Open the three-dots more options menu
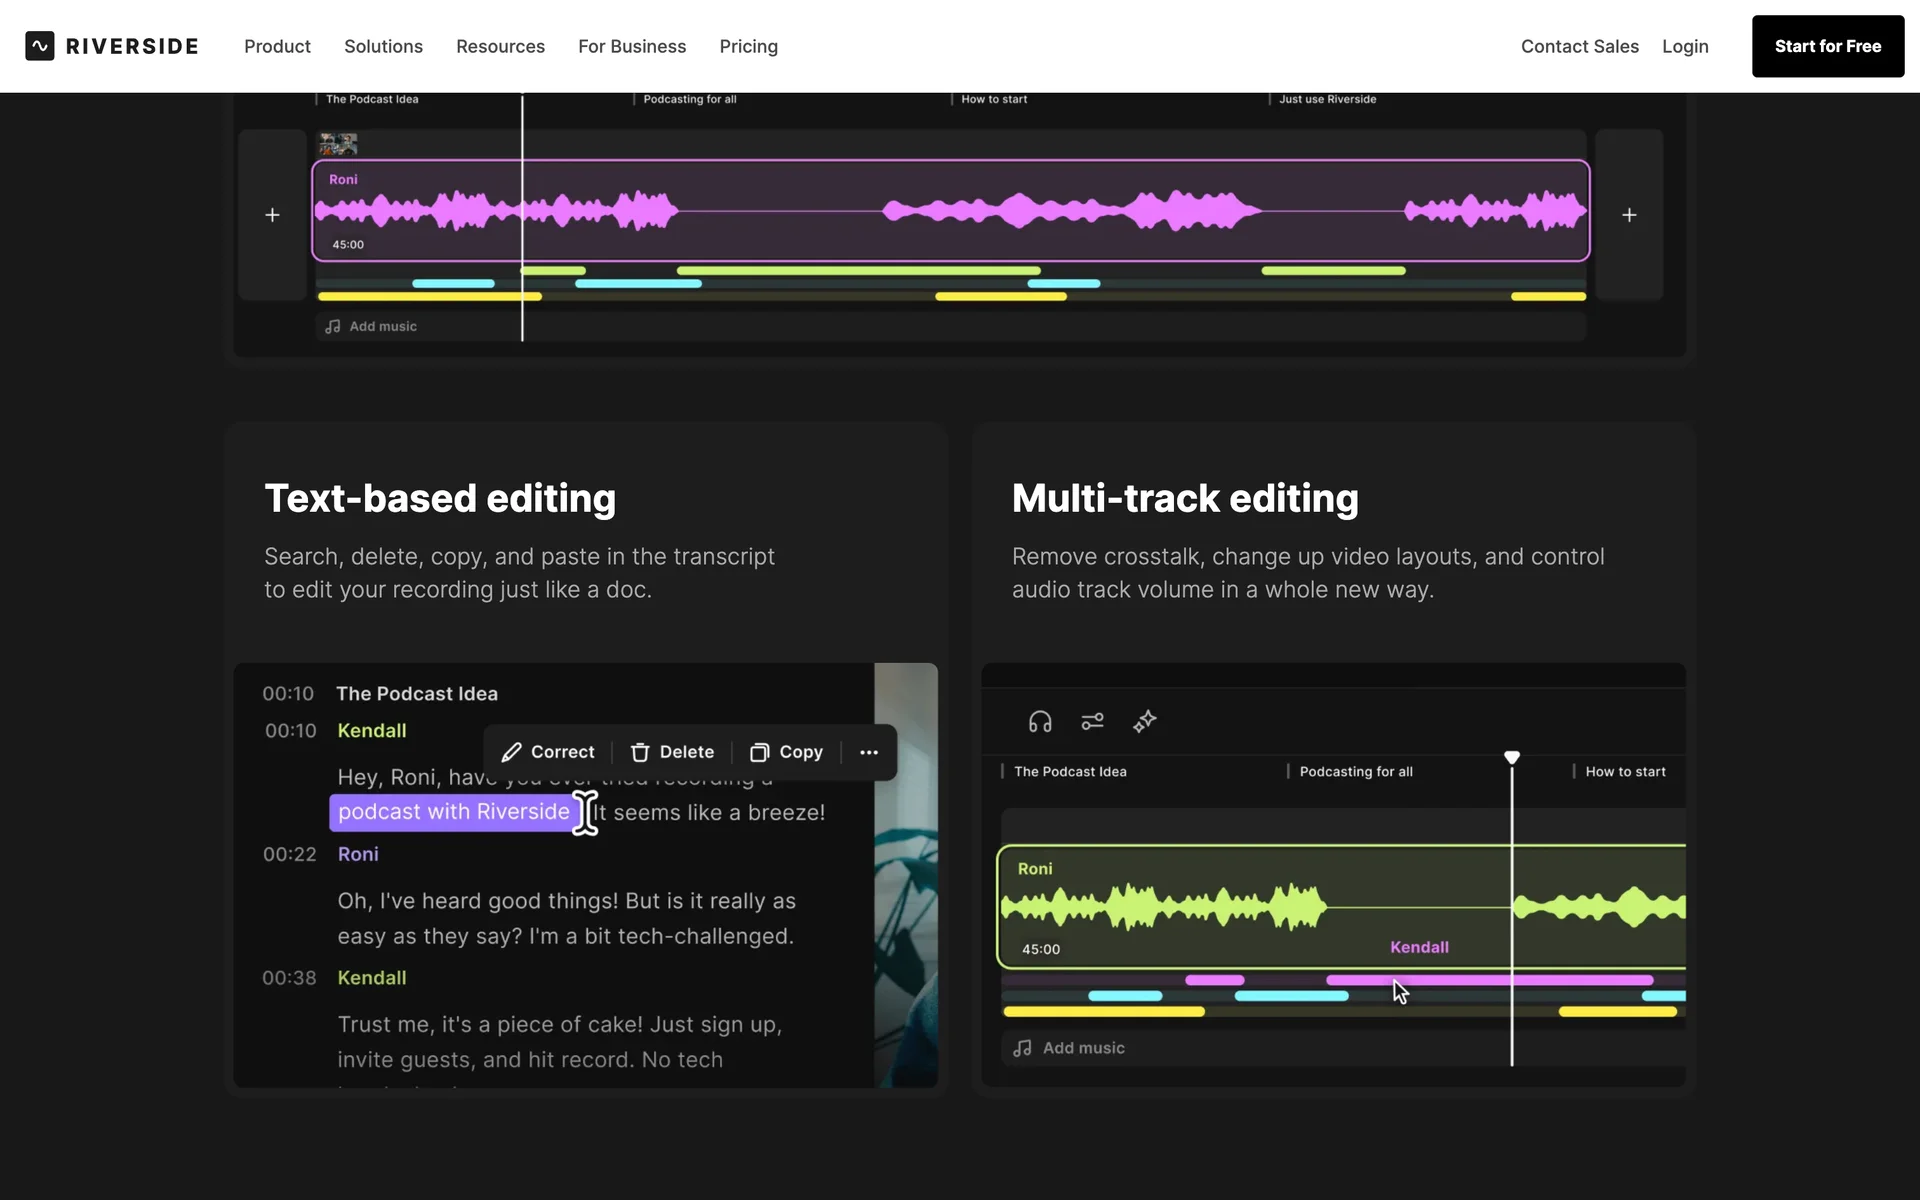 869,752
